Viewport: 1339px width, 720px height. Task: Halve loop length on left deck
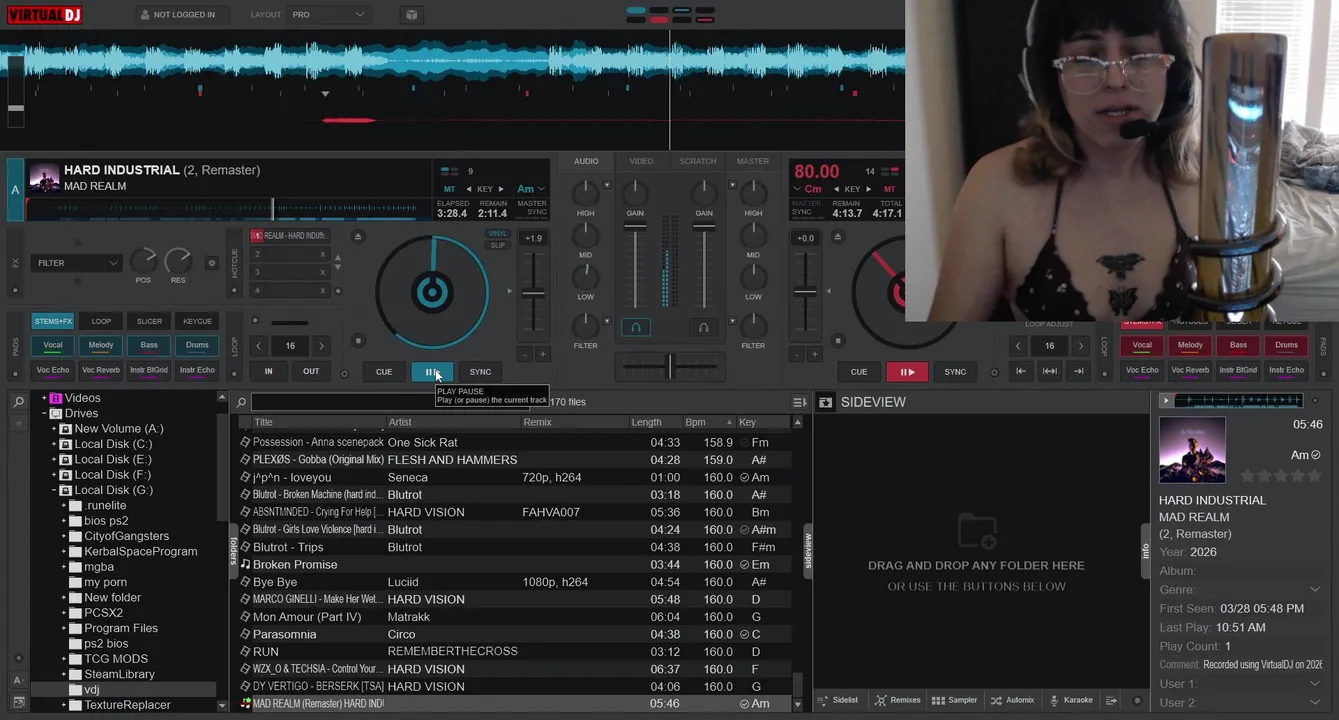point(259,346)
